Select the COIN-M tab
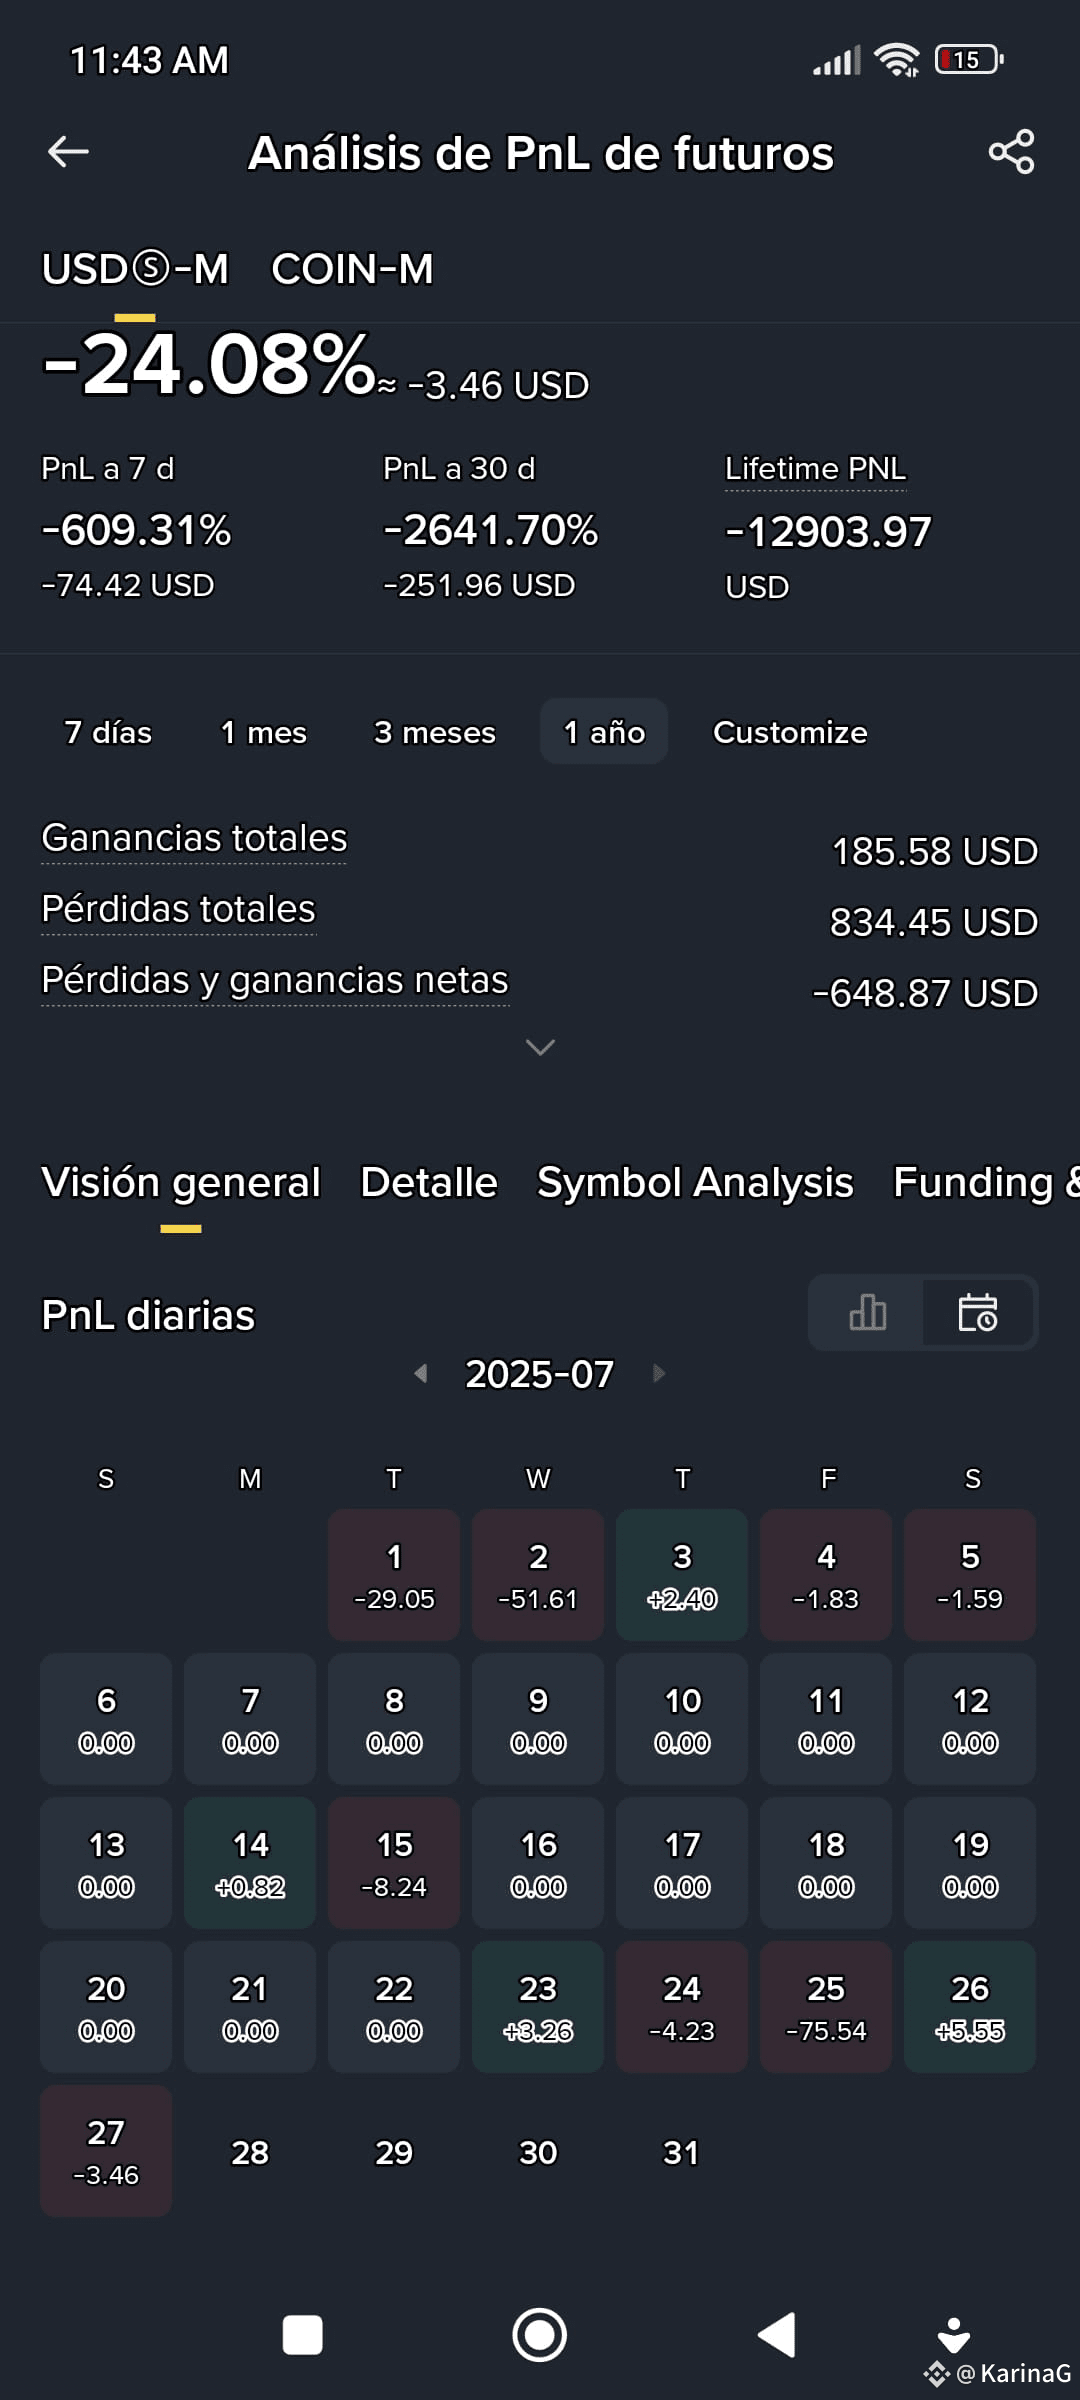This screenshot has width=1080, height=2400. click(x=352, y=269)
